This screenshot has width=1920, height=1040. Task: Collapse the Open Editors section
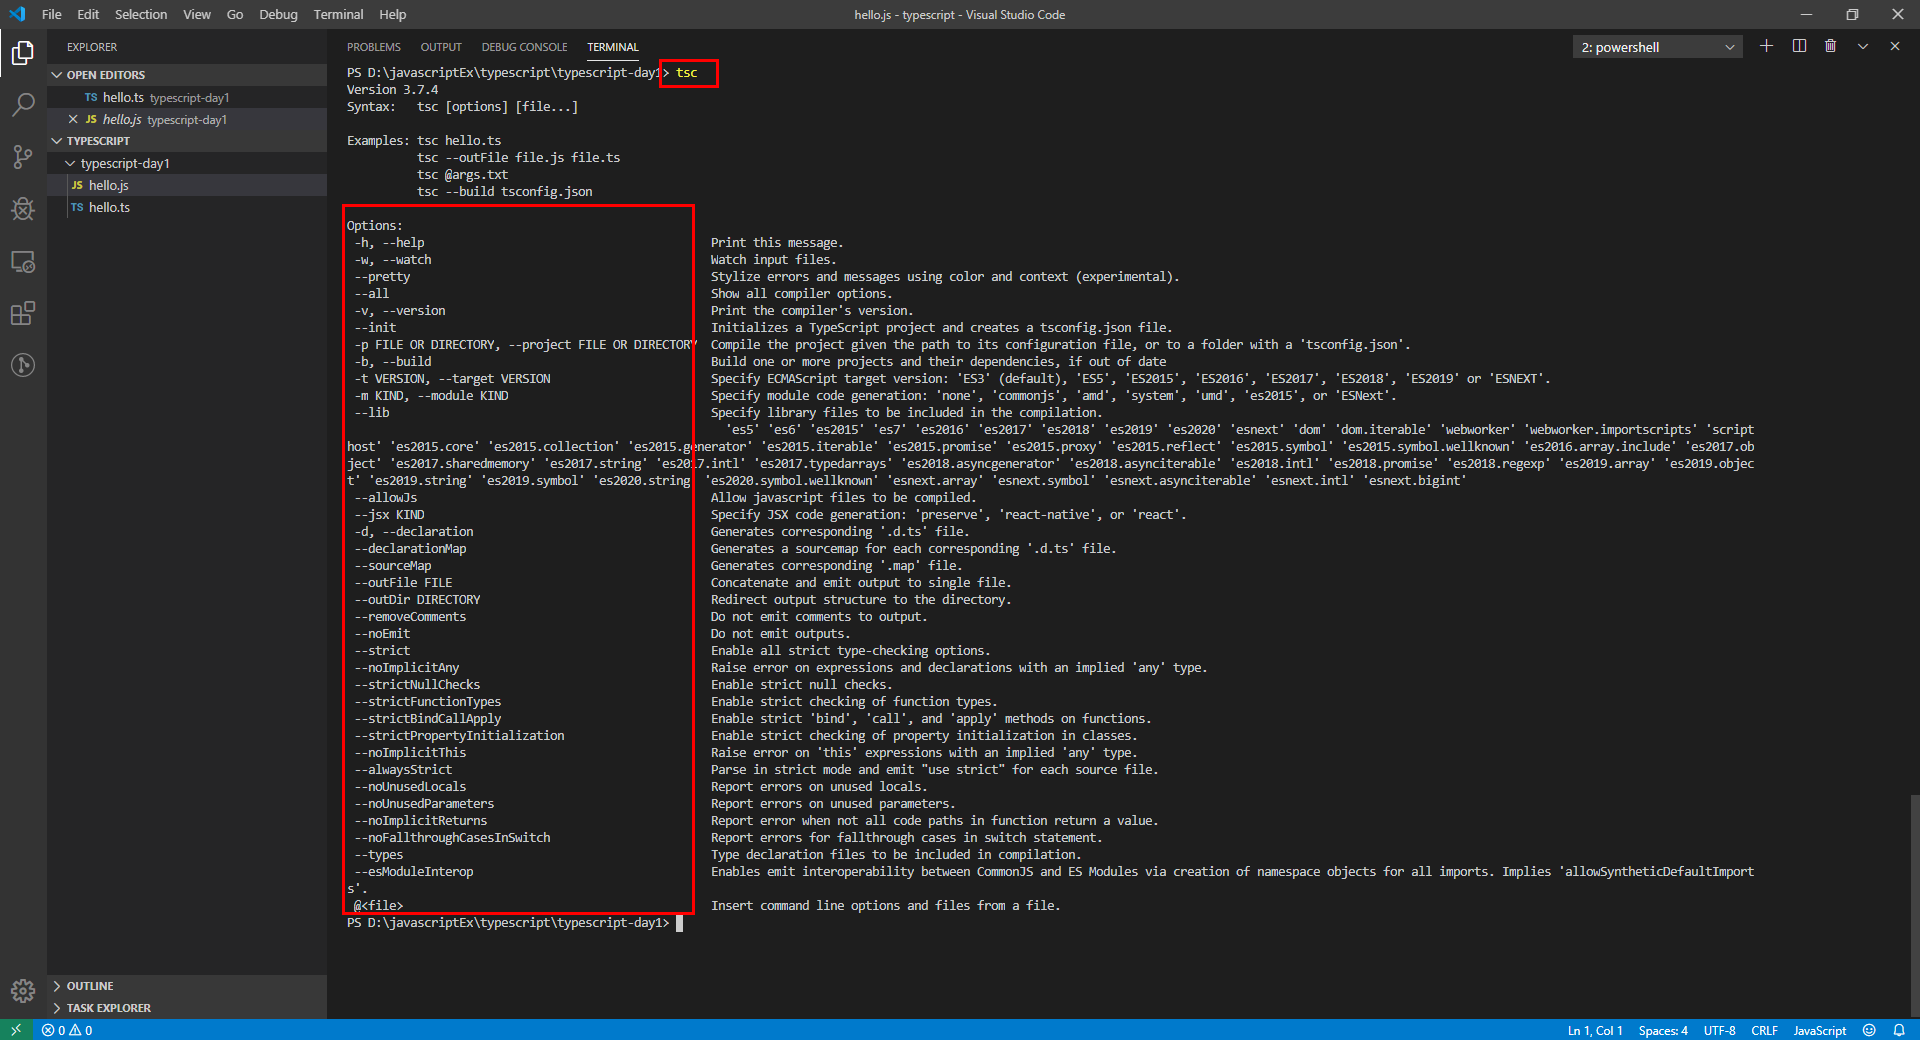[x=187, y=75]
